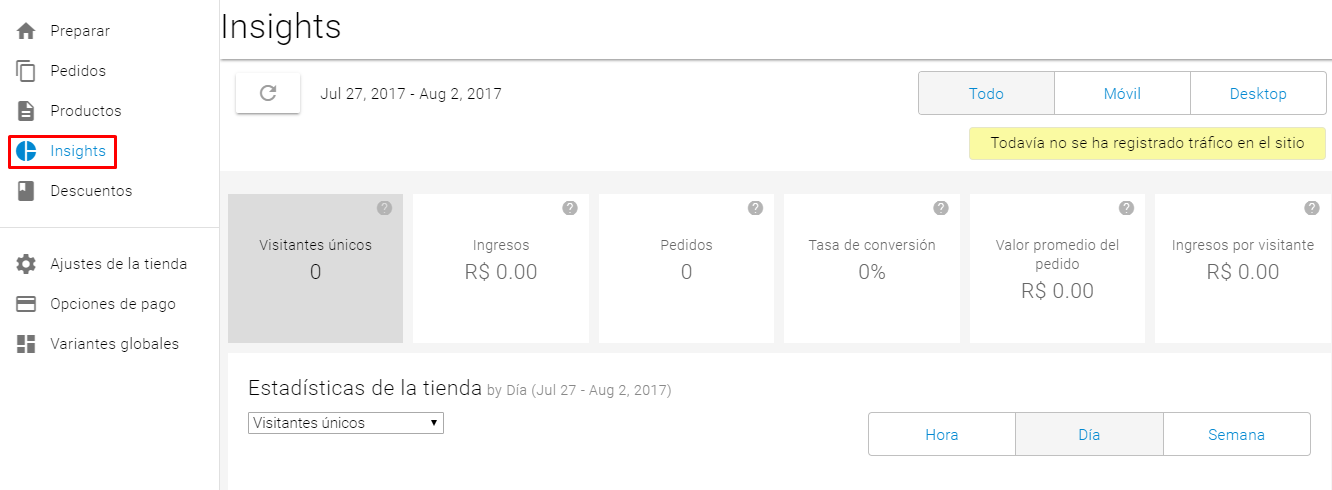Click help icon on Tasa de conversión
Viewport: 1332px width, 490px height.
coord(941,208)
